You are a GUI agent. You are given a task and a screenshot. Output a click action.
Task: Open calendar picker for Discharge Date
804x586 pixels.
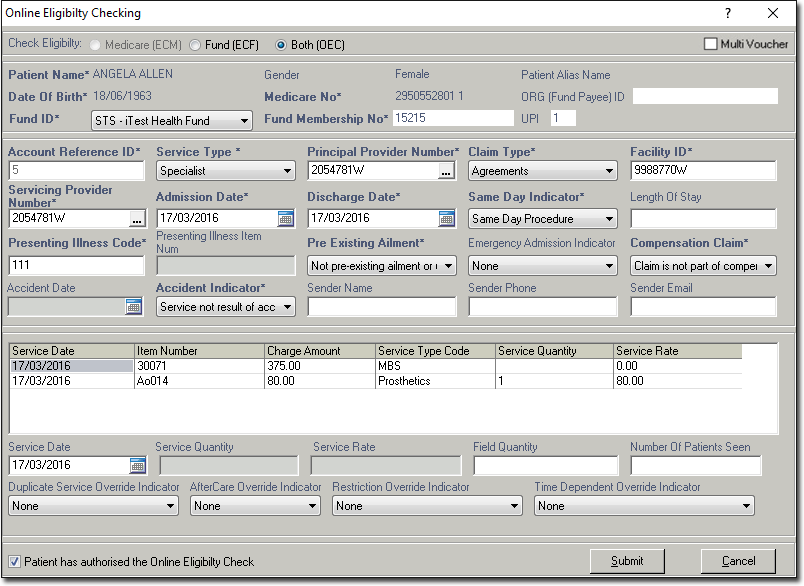[447, 219]
